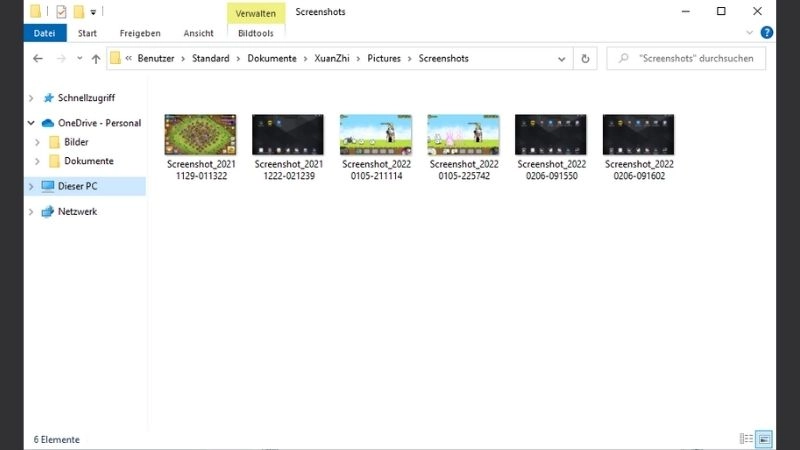Maximize the Screenshots window
The height and width of the screenshot is (450, 800).
click(x=721, y=11)
